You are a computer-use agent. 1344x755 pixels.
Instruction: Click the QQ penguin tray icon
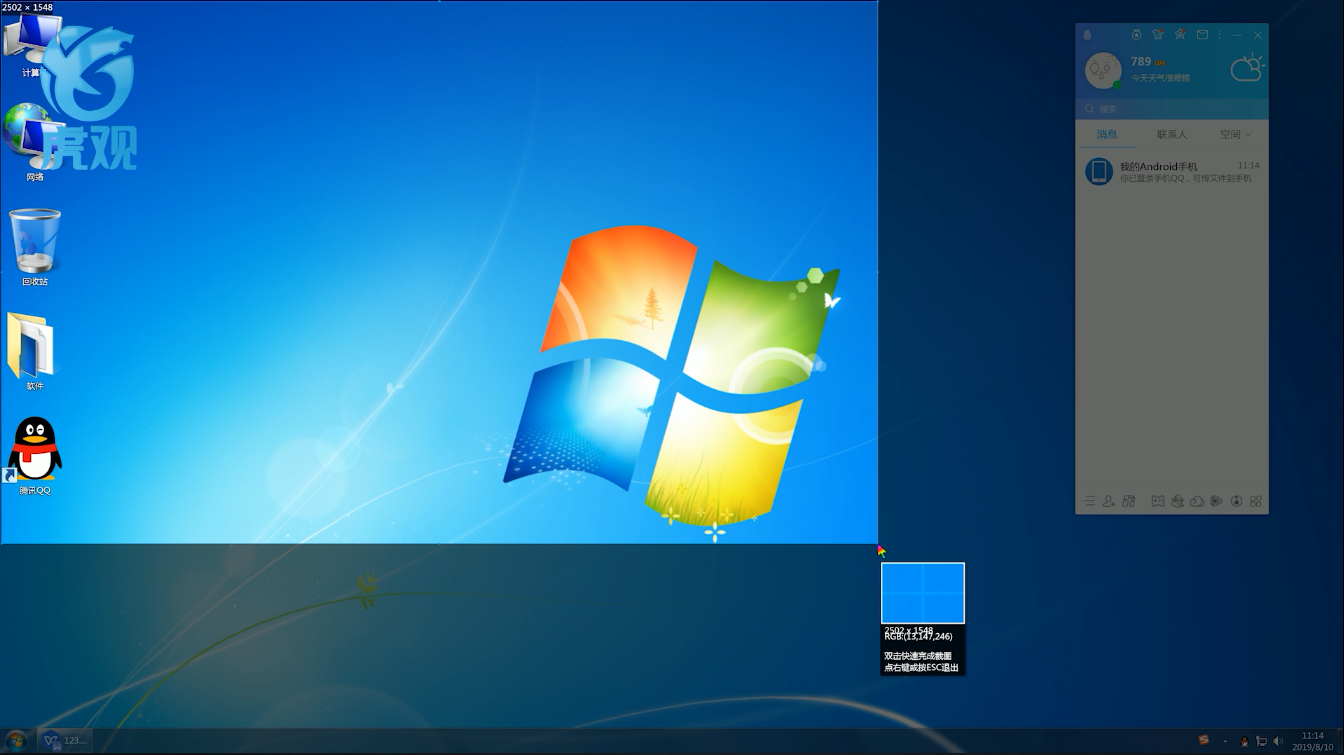click(1244, 742)
